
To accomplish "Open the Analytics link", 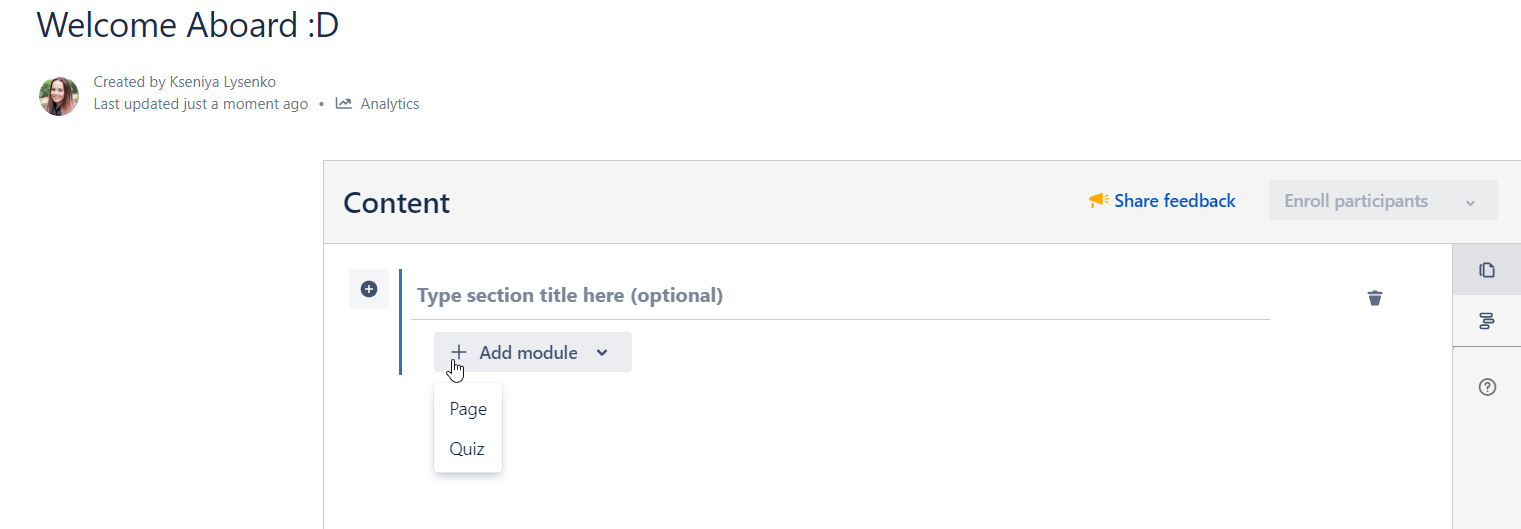I will pos(390,104).
